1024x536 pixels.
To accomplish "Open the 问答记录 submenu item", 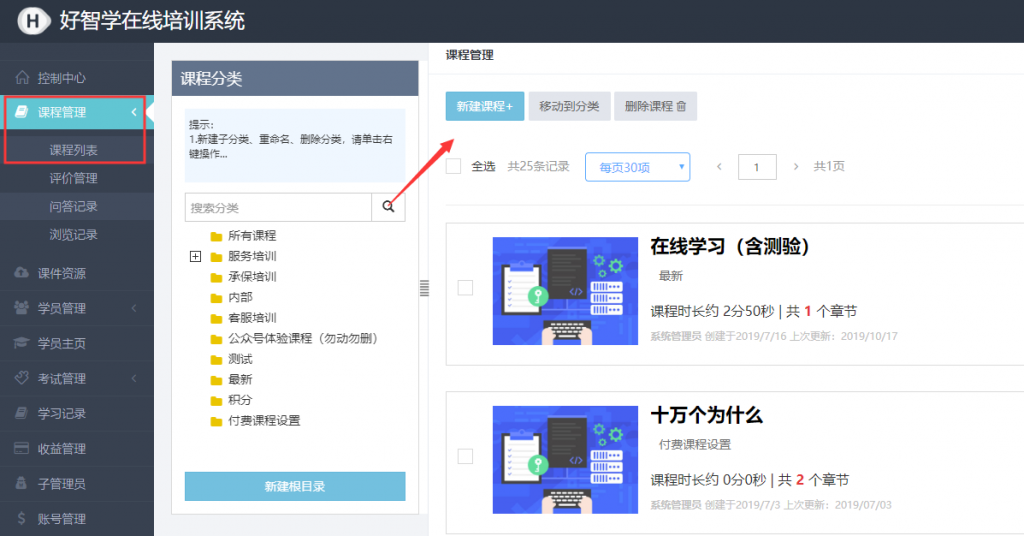I will 73,206.
